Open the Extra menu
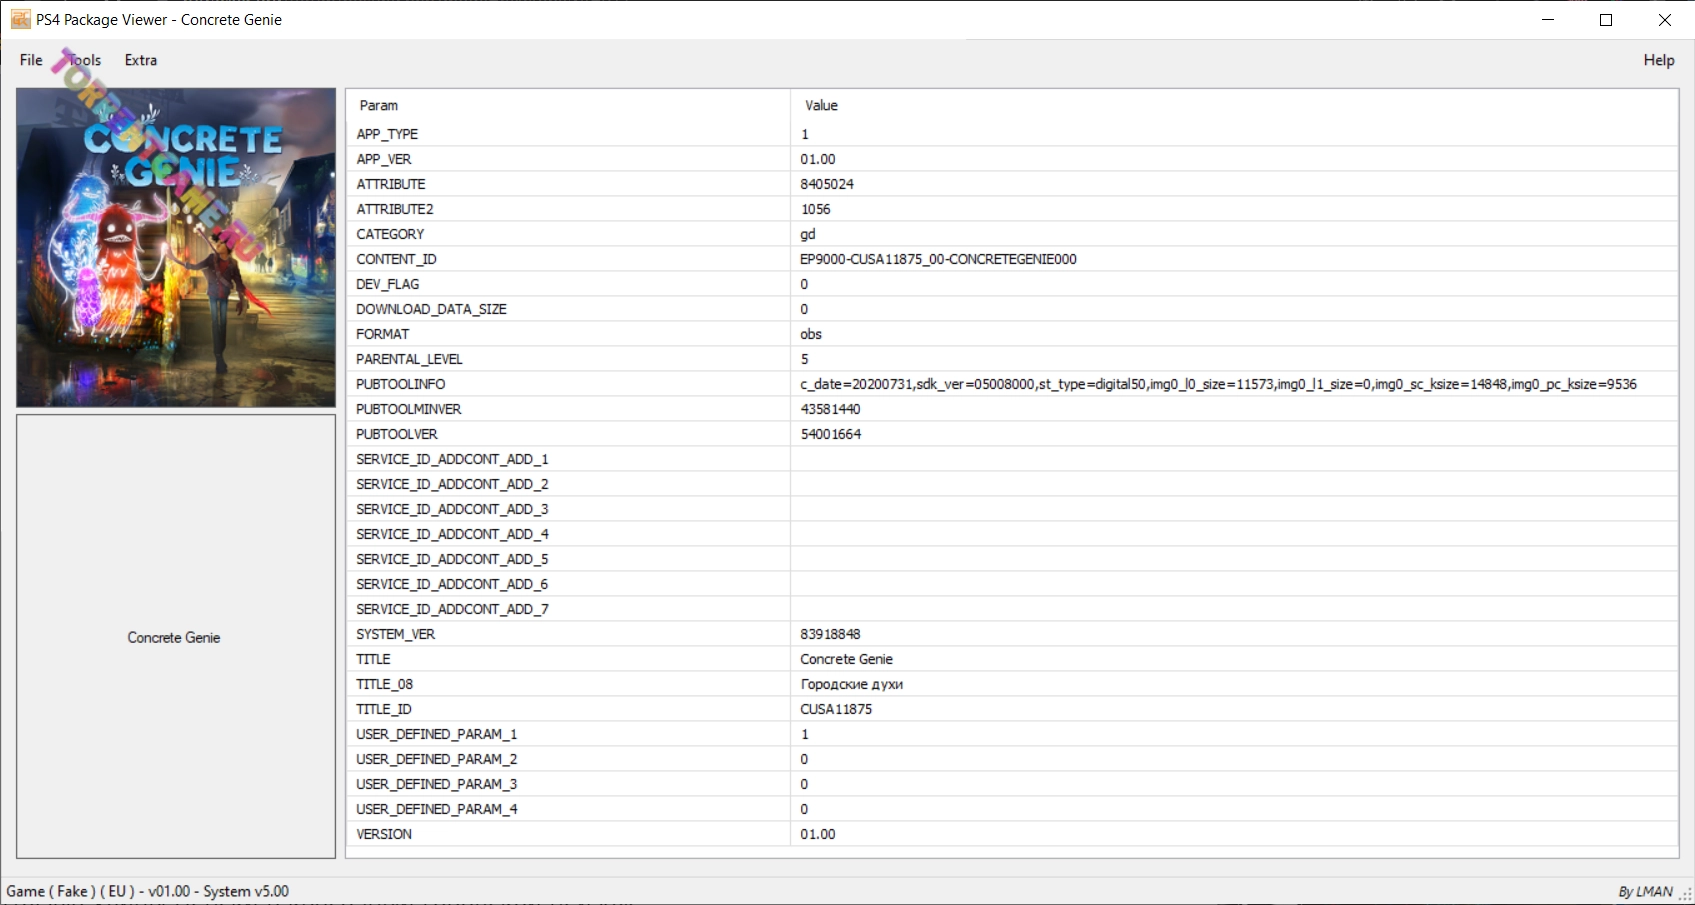1695x905 pixels. click(x=141, y=60)
